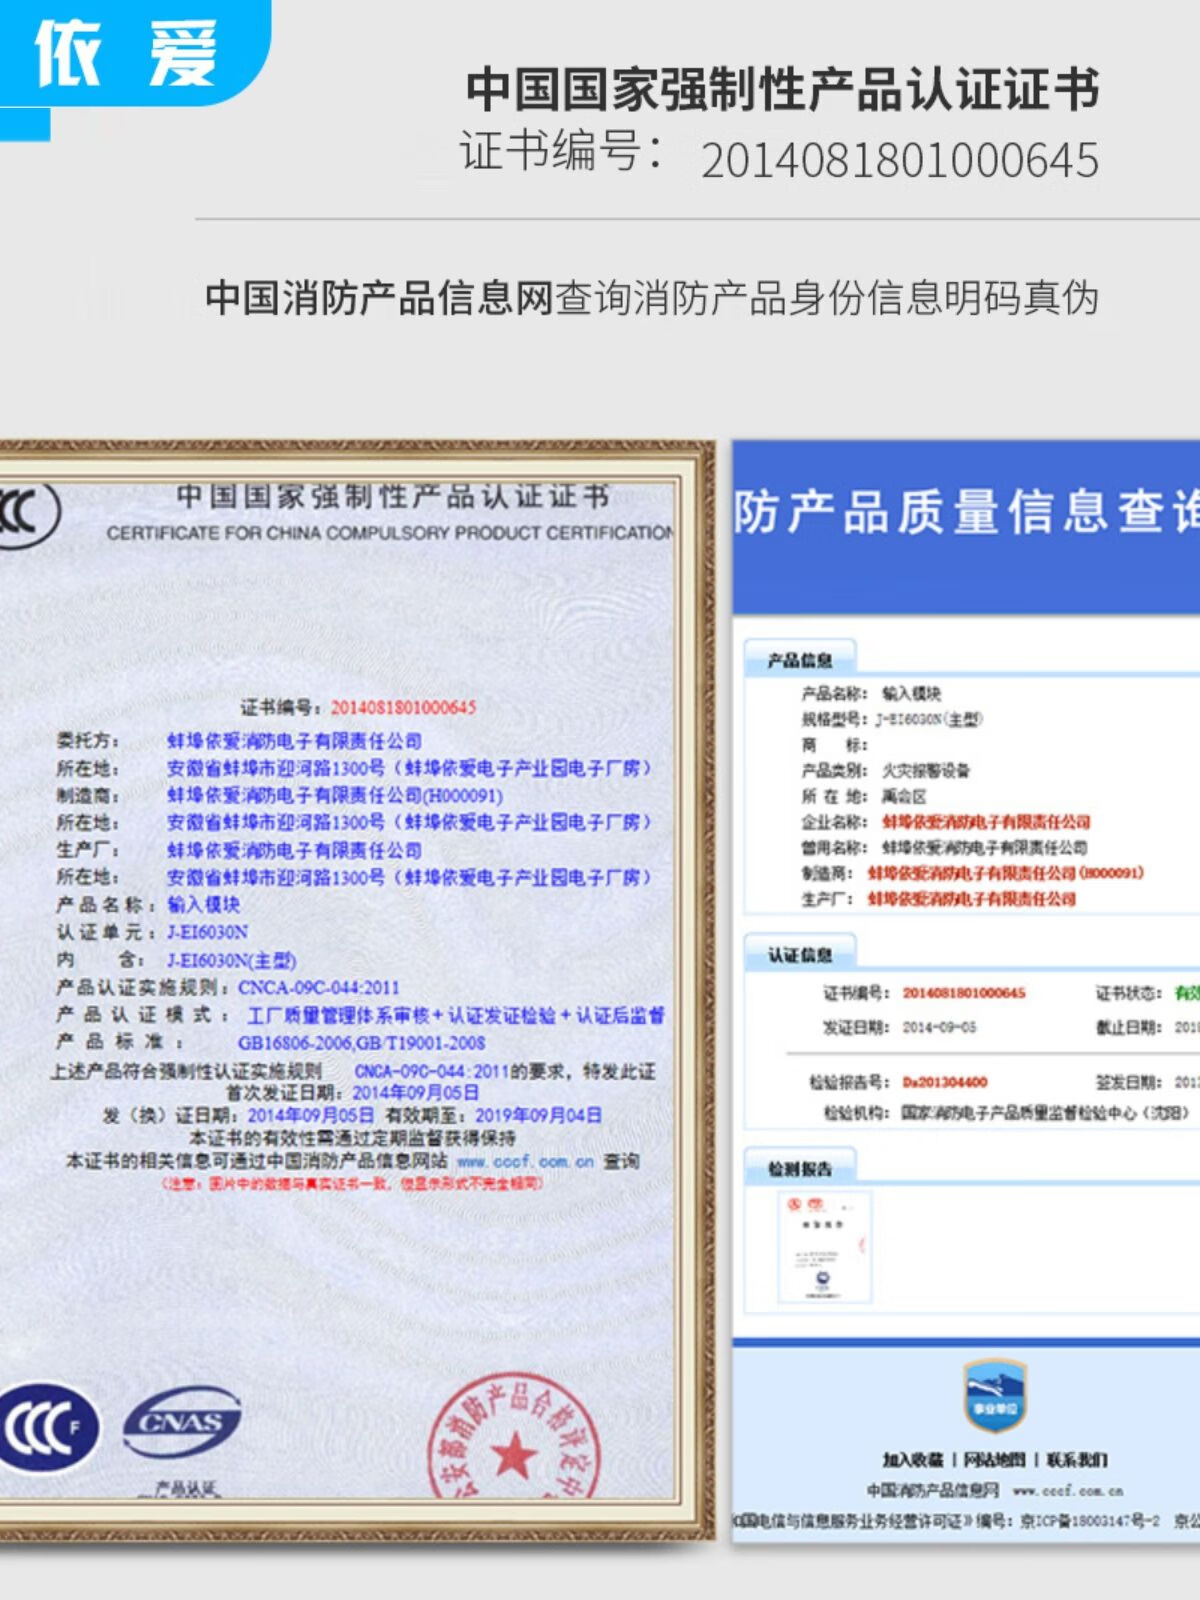Click the www.cccf.com.cn URL on the certificate
The image size is (1200, 1600).
525,1162
